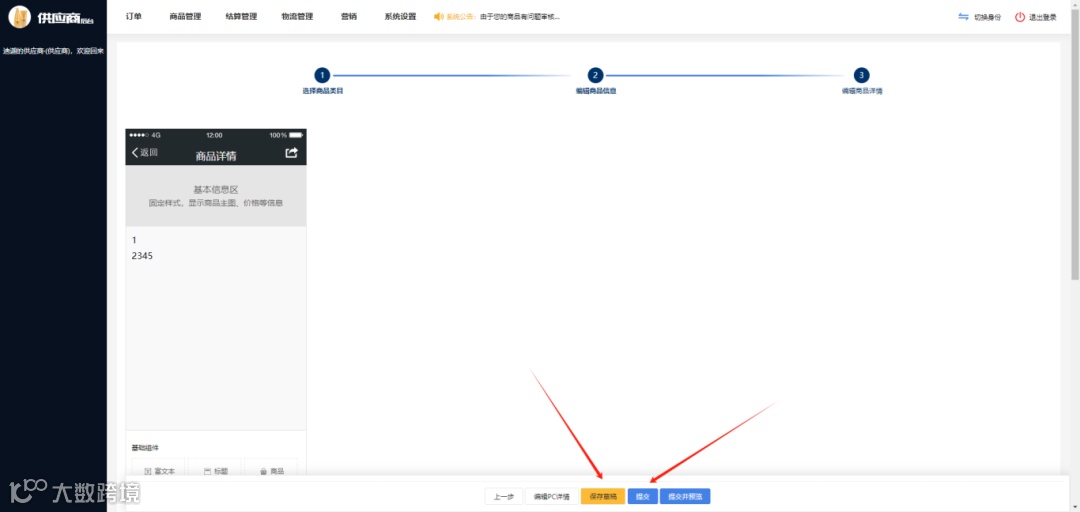Click the 选择商品类目 step label
The width and height of the screenshot is (1080, 512).
click(322, 91)
